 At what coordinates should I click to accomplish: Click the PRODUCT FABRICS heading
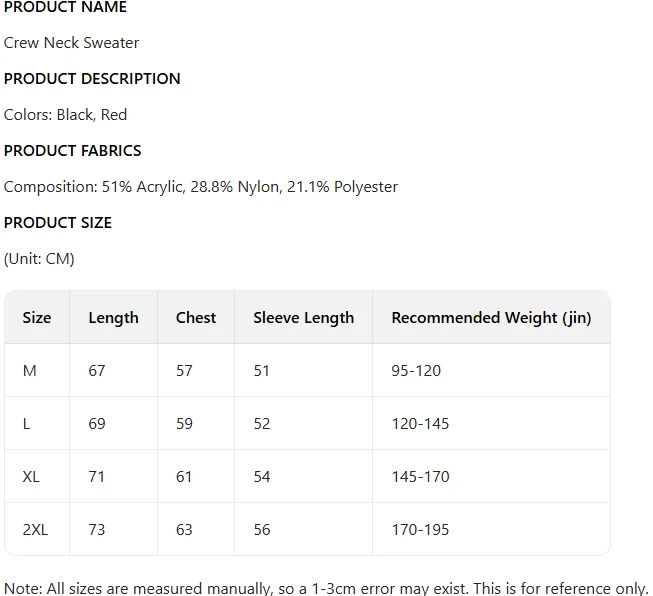[72, 151]
